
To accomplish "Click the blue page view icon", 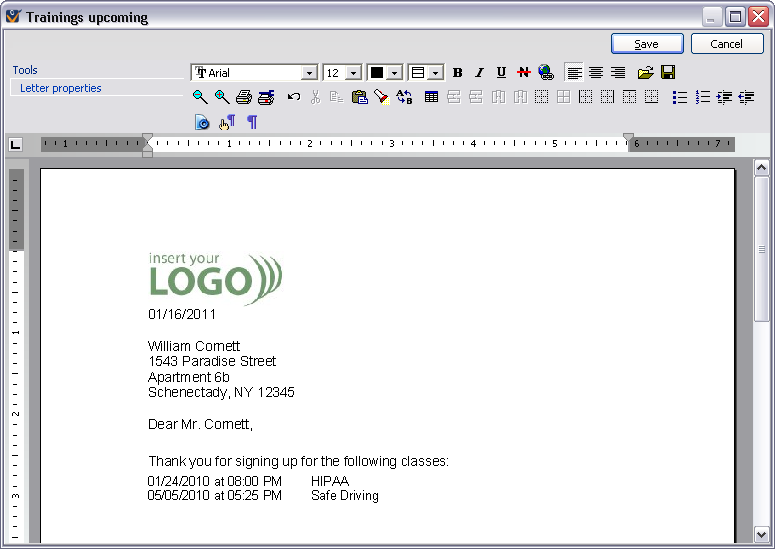I will [x=202, y=122].
